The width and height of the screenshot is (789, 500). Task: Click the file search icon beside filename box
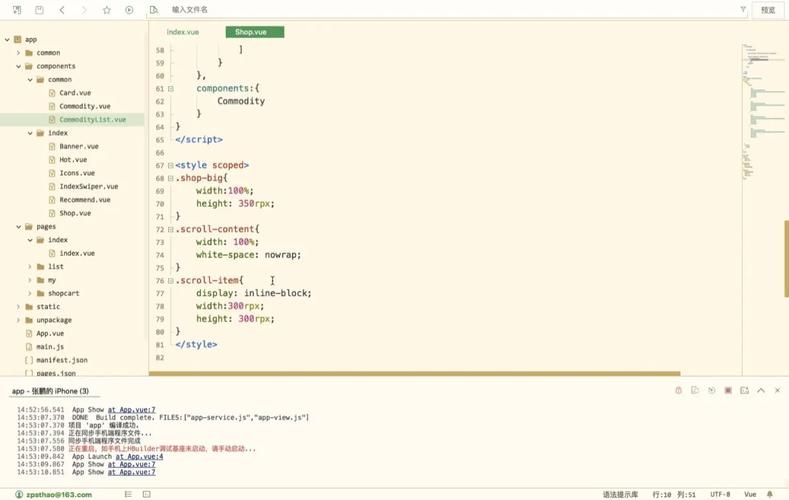pyautogui.click(x=153, y=10)
